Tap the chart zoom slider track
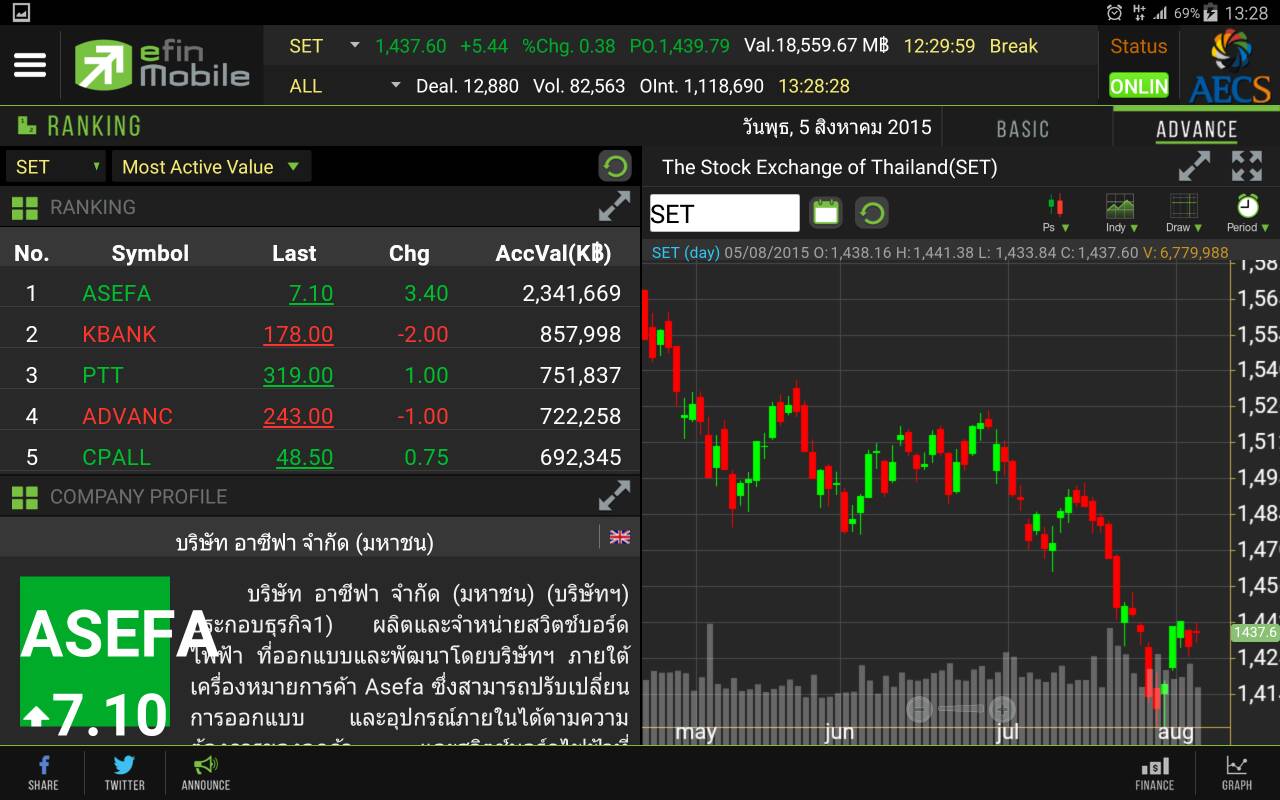This screenshot has height=800, width=1280. click(x=960, y=709)
